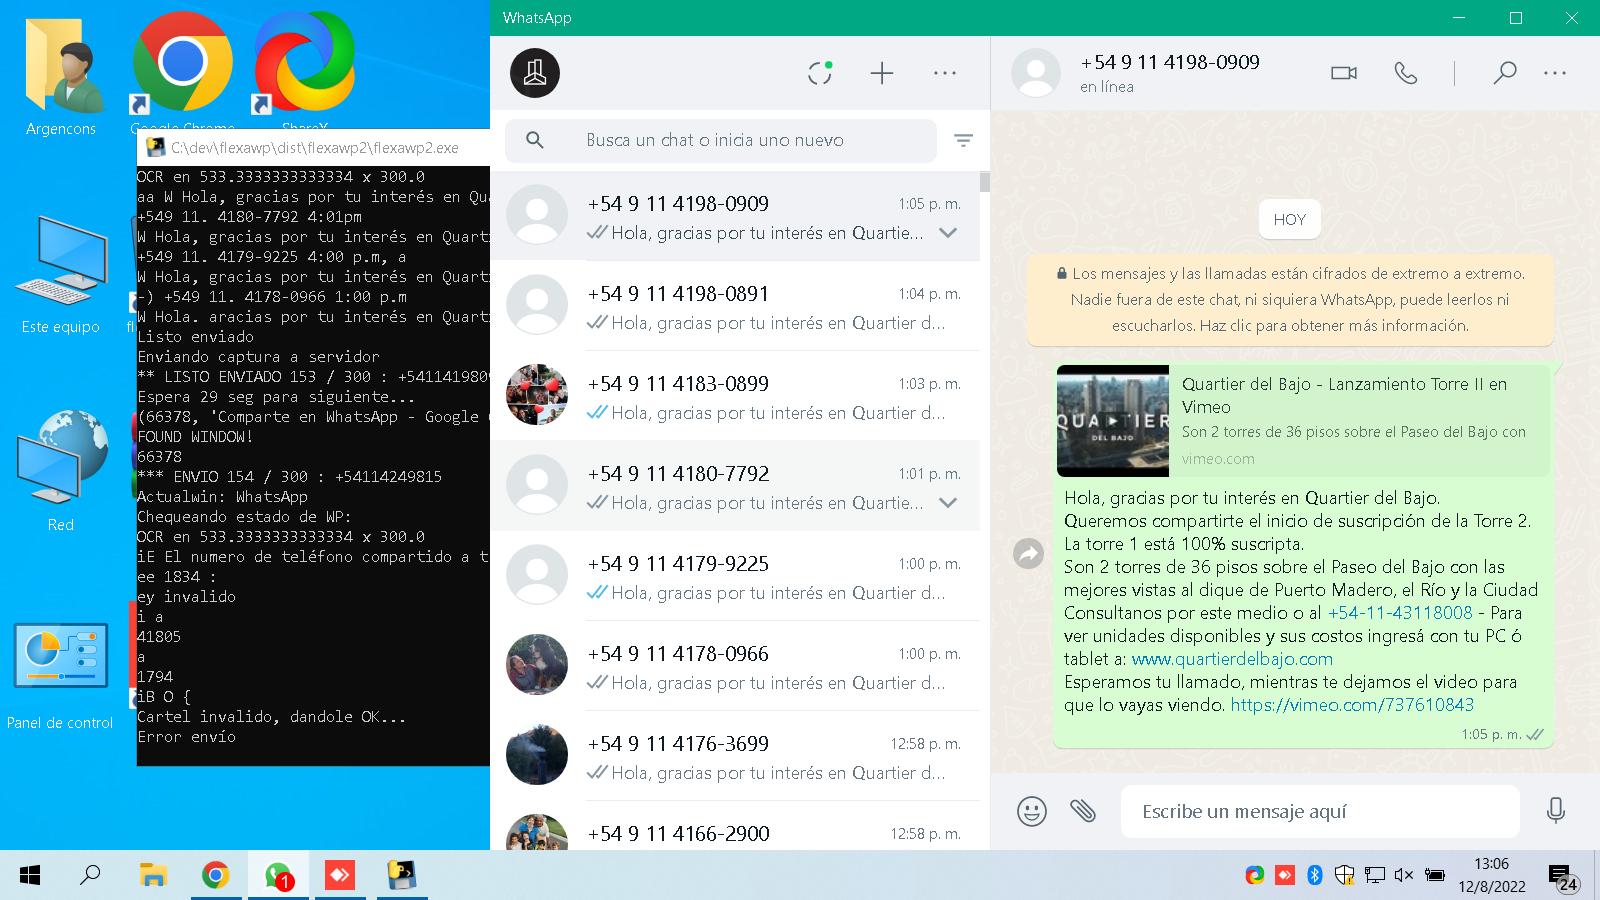Click the end-to-end encryption info notice

click(x=1290, y=299)
